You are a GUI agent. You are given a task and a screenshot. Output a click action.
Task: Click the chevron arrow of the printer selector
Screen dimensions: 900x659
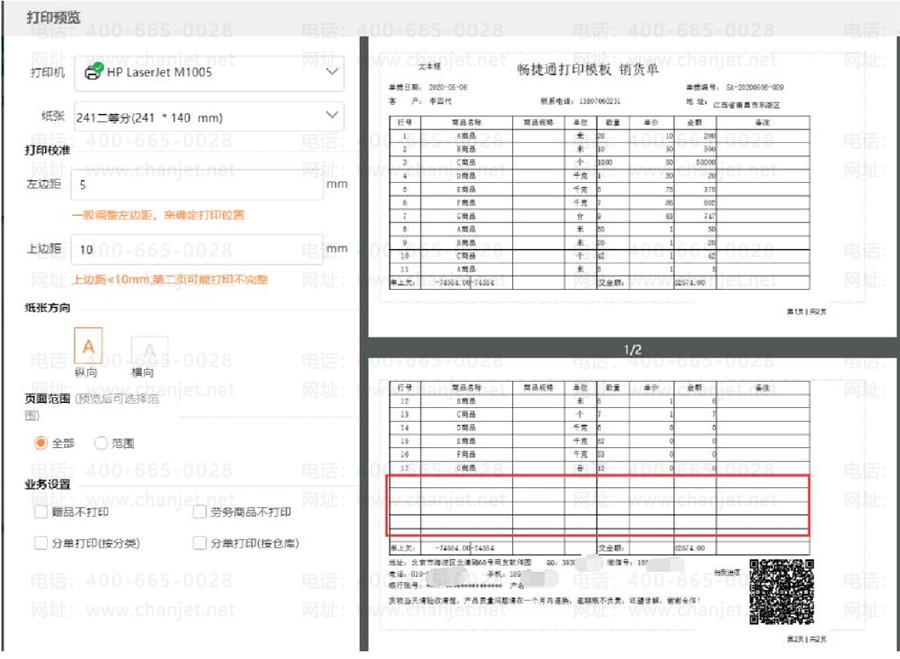332,72
